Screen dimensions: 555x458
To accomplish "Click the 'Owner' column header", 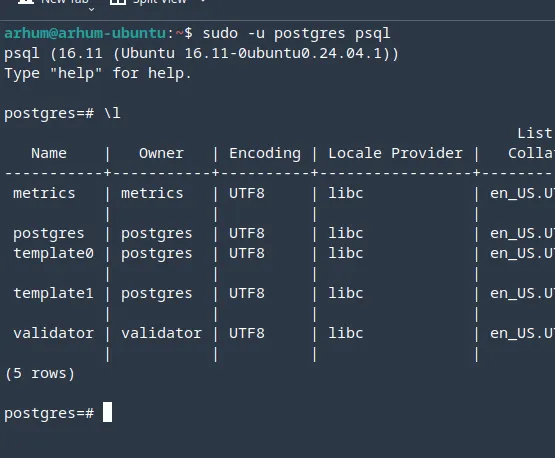I will 161,154.
